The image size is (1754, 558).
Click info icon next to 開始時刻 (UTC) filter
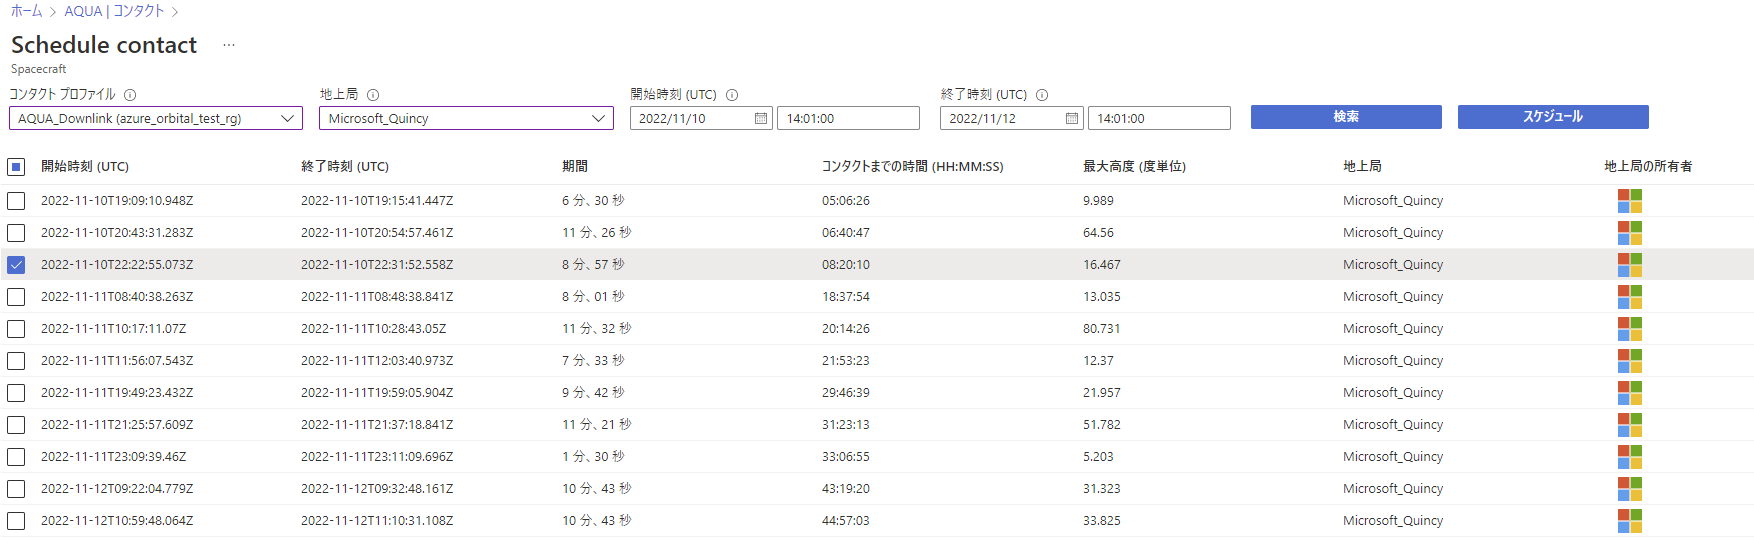pos(732,95)
